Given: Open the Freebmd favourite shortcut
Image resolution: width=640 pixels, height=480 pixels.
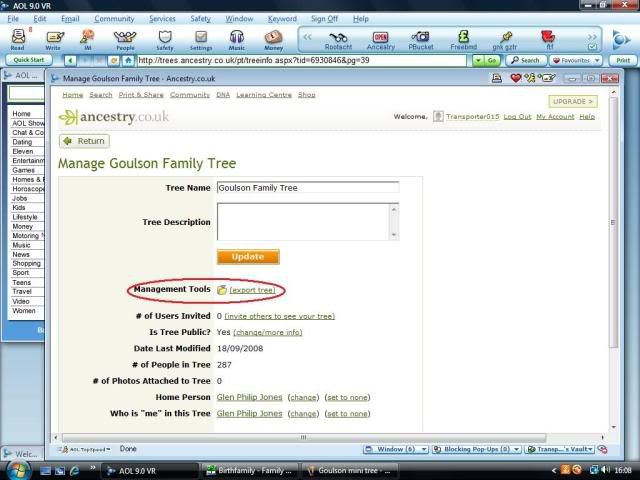Looking at the screenshot, I should pos(463,40).
